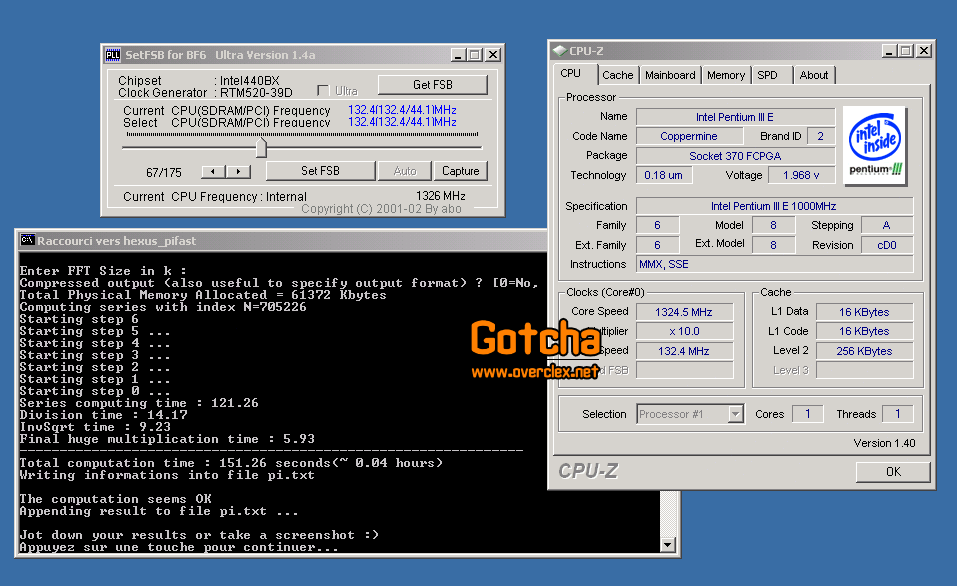Open the Memory tab in CPU-Z
Screen dimensions: 957x586
[x=726, y=75]
